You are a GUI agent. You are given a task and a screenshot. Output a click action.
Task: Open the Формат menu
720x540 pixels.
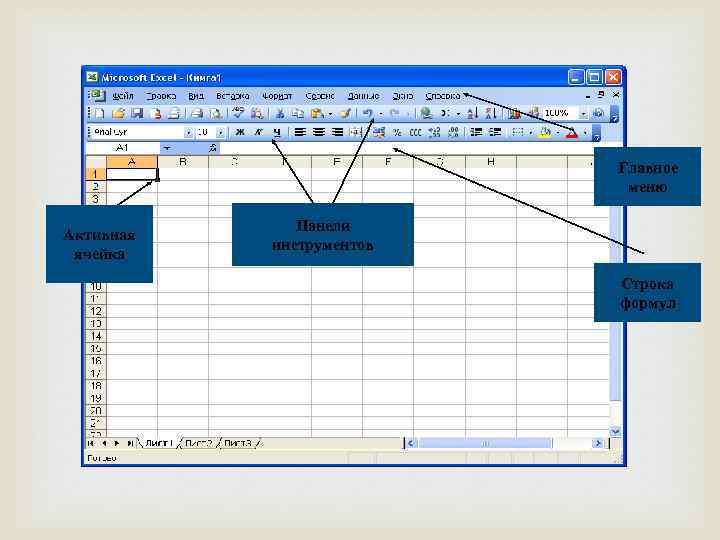pyautogui.click(x=277, y=96)
